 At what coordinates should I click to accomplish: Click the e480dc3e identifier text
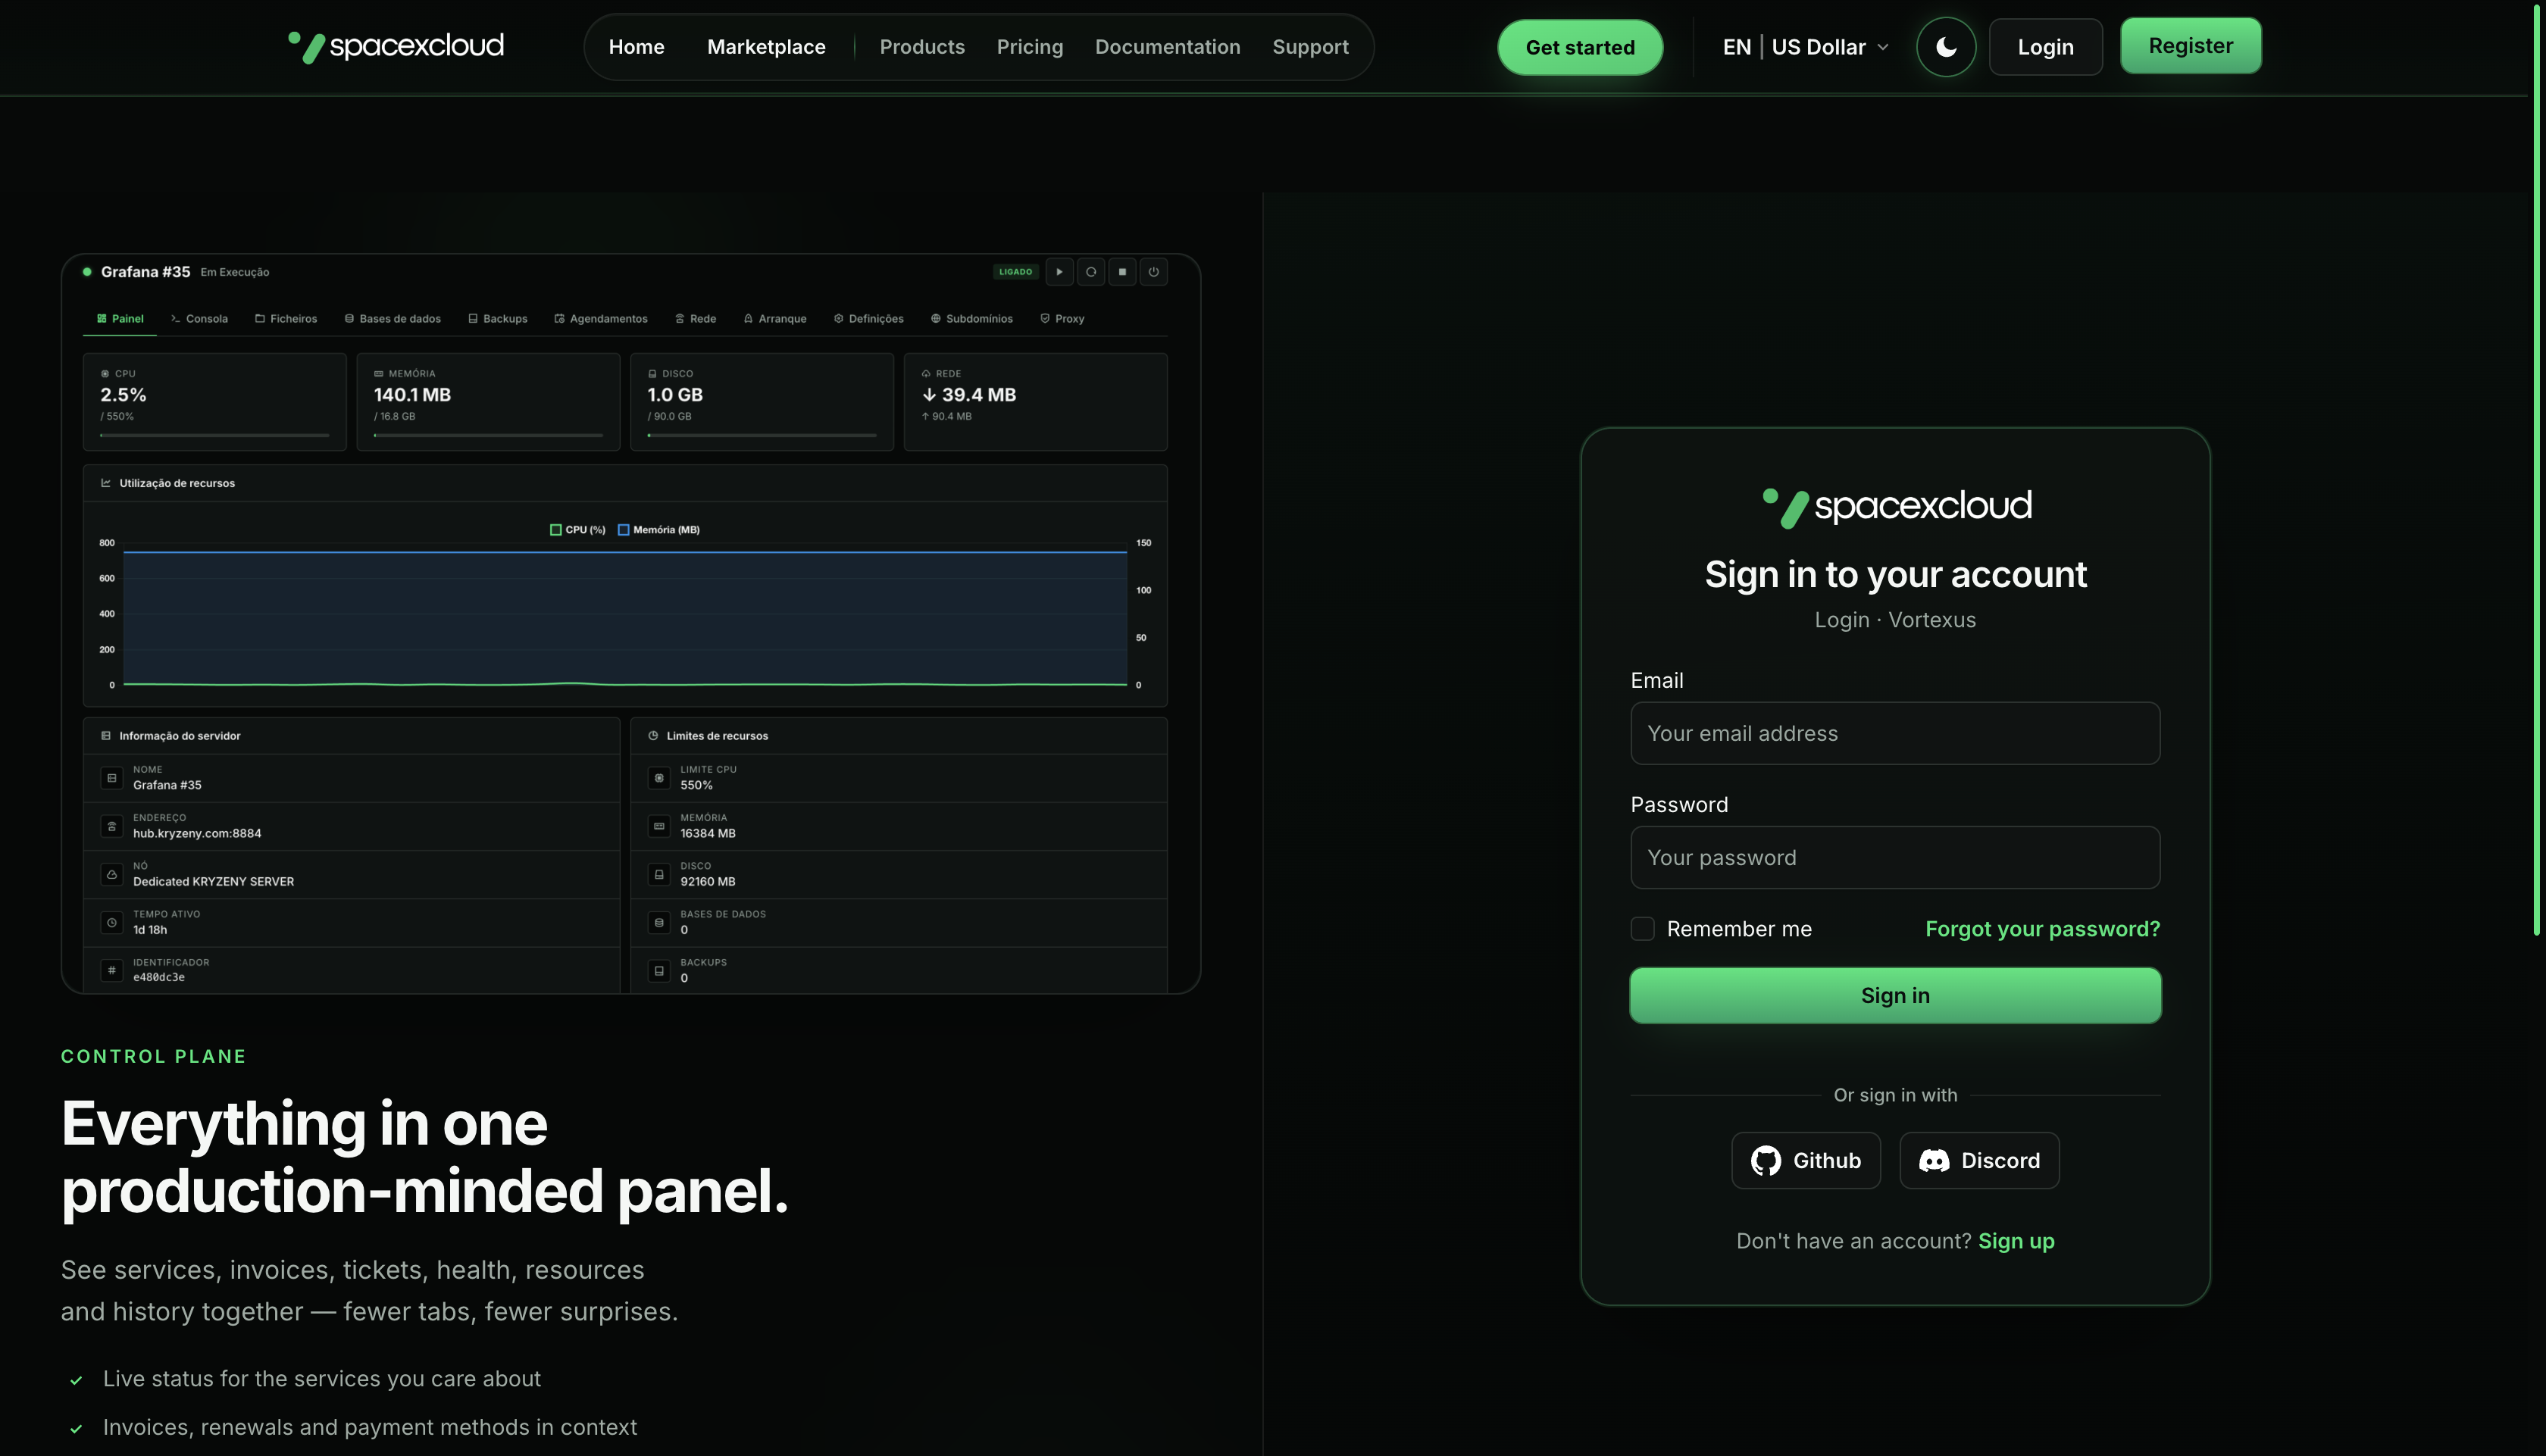[x=159, y=977]
